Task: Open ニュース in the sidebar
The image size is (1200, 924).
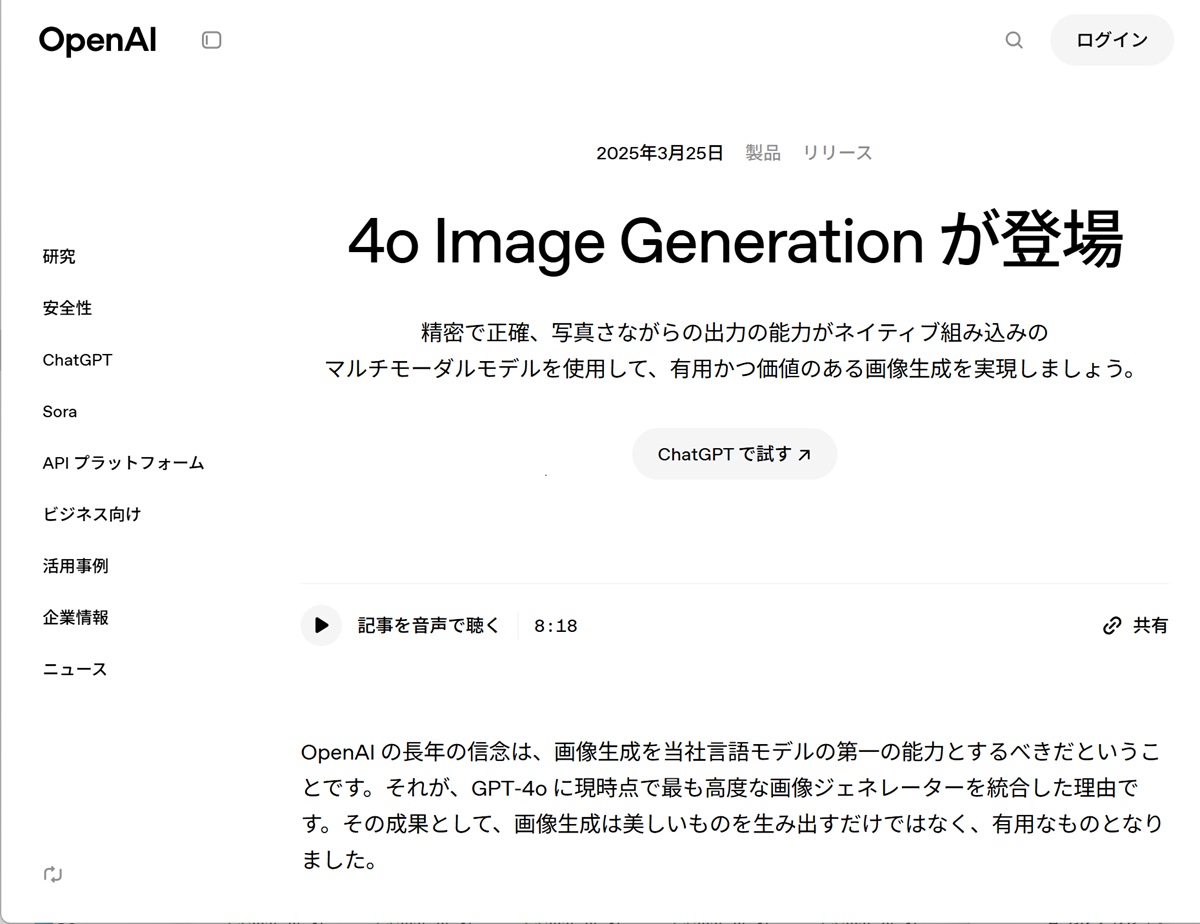Action: tap(75, 669)
